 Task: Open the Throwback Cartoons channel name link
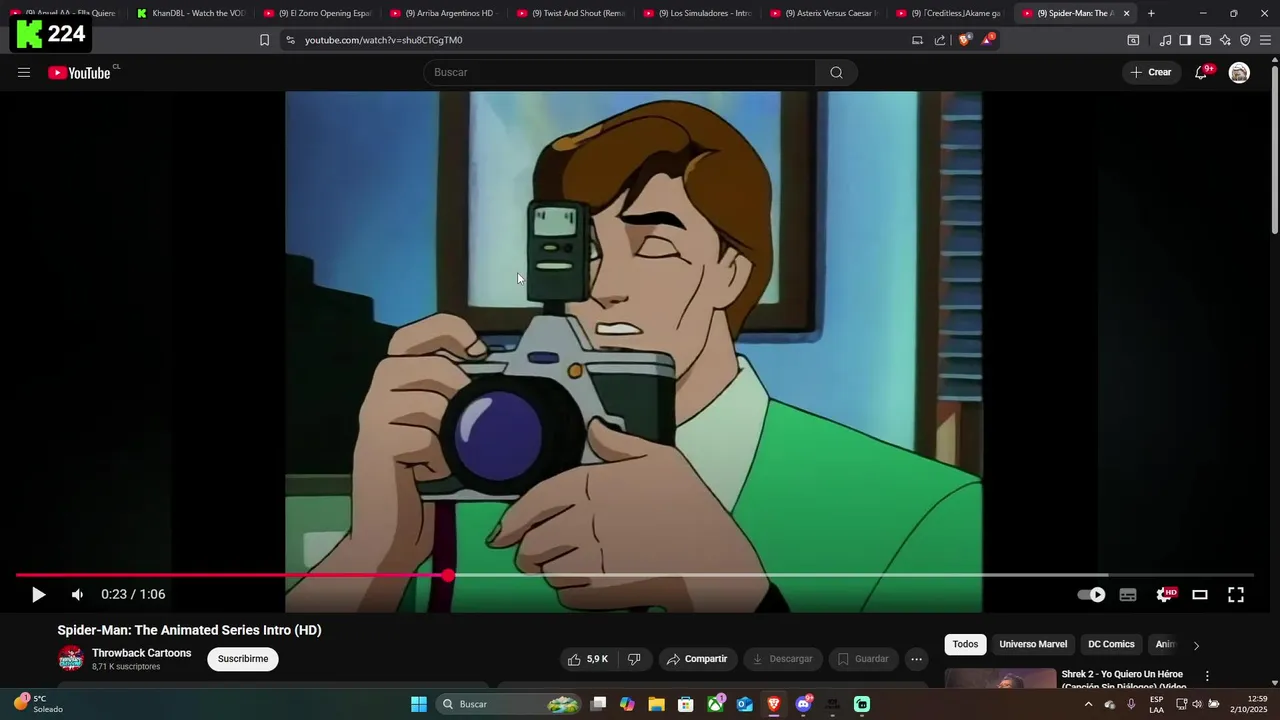(x=141, y=653)
